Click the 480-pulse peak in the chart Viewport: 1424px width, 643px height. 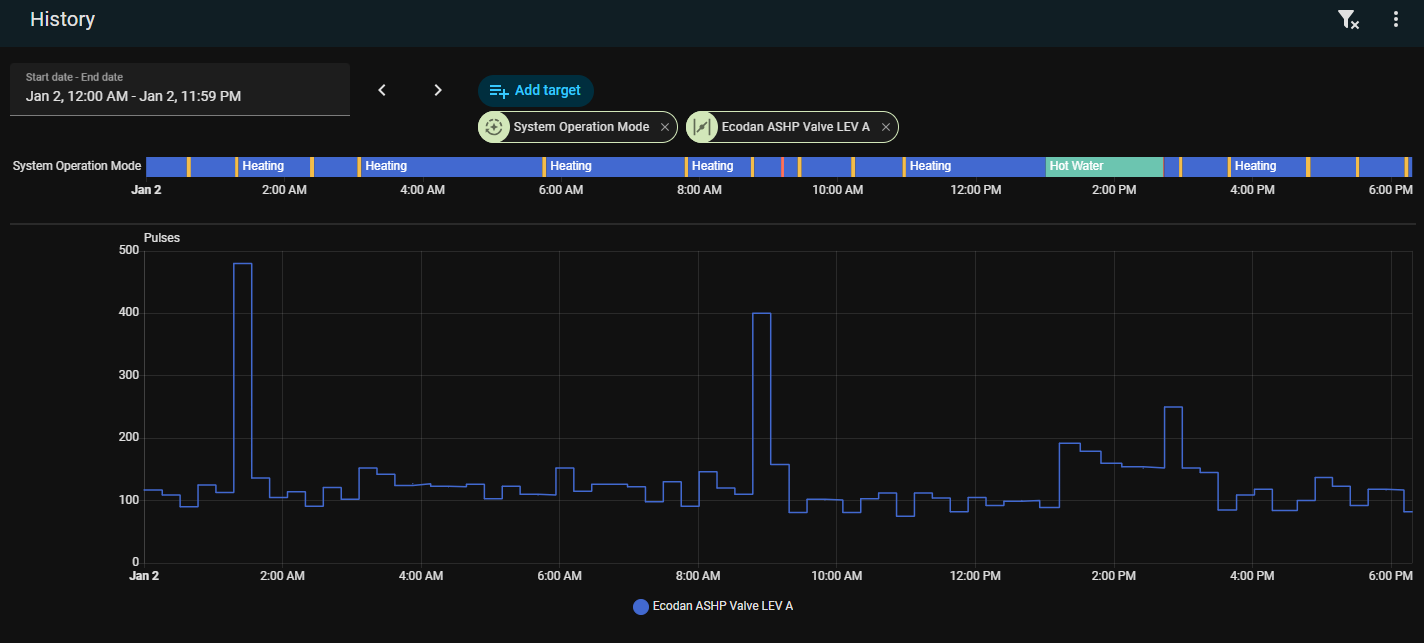[242, 264]
